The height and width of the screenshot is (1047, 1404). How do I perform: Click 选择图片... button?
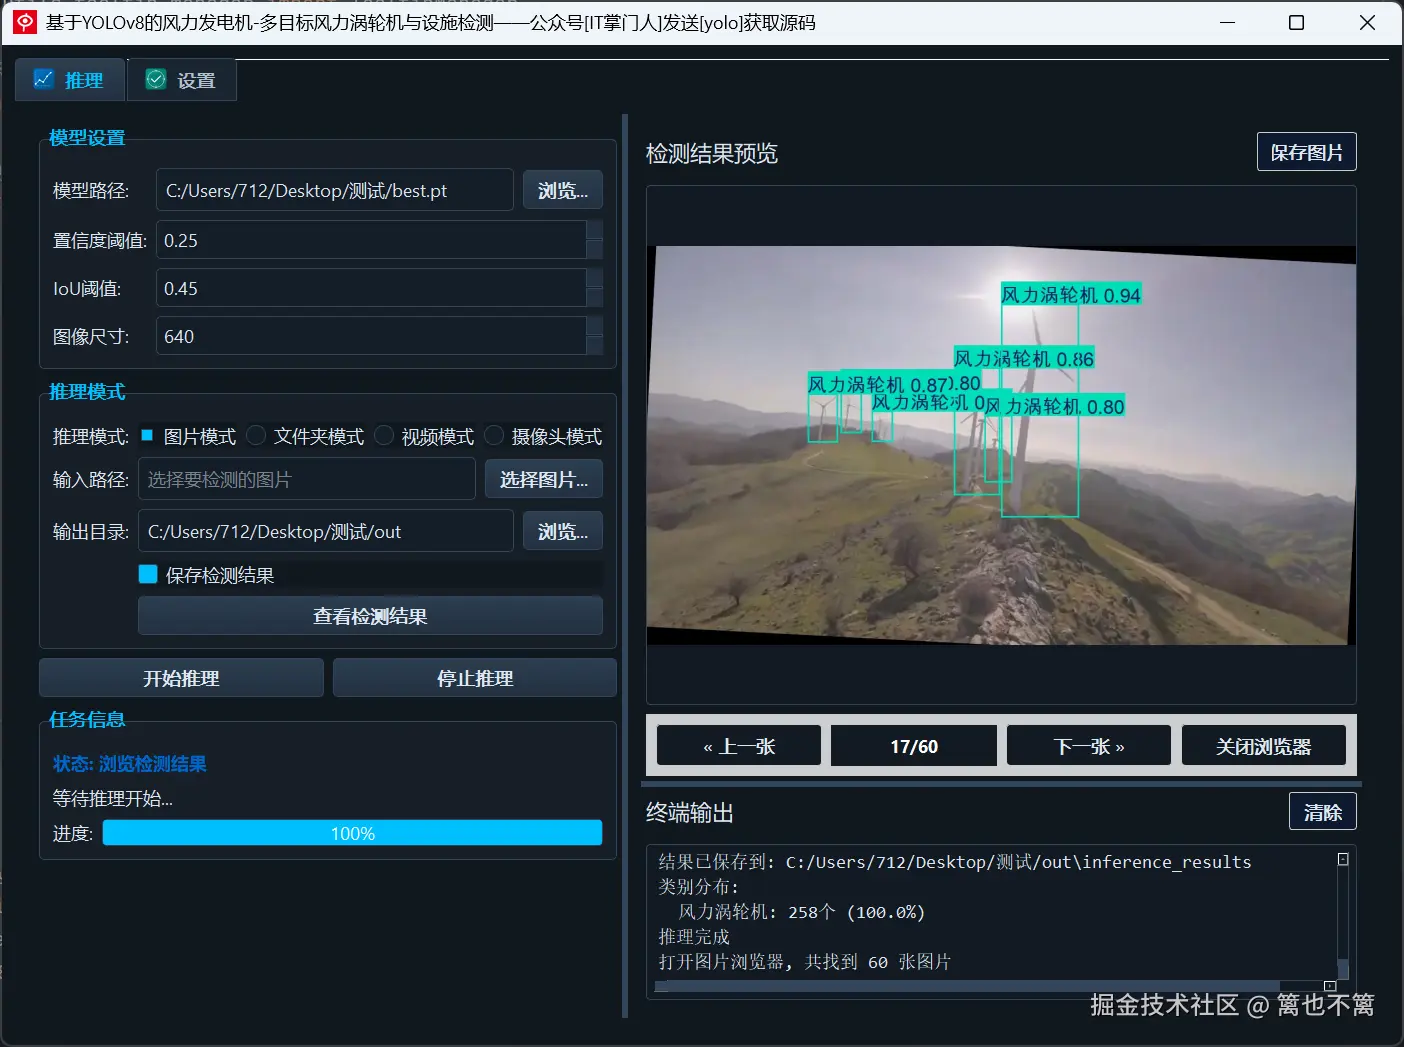coord(544,479)
